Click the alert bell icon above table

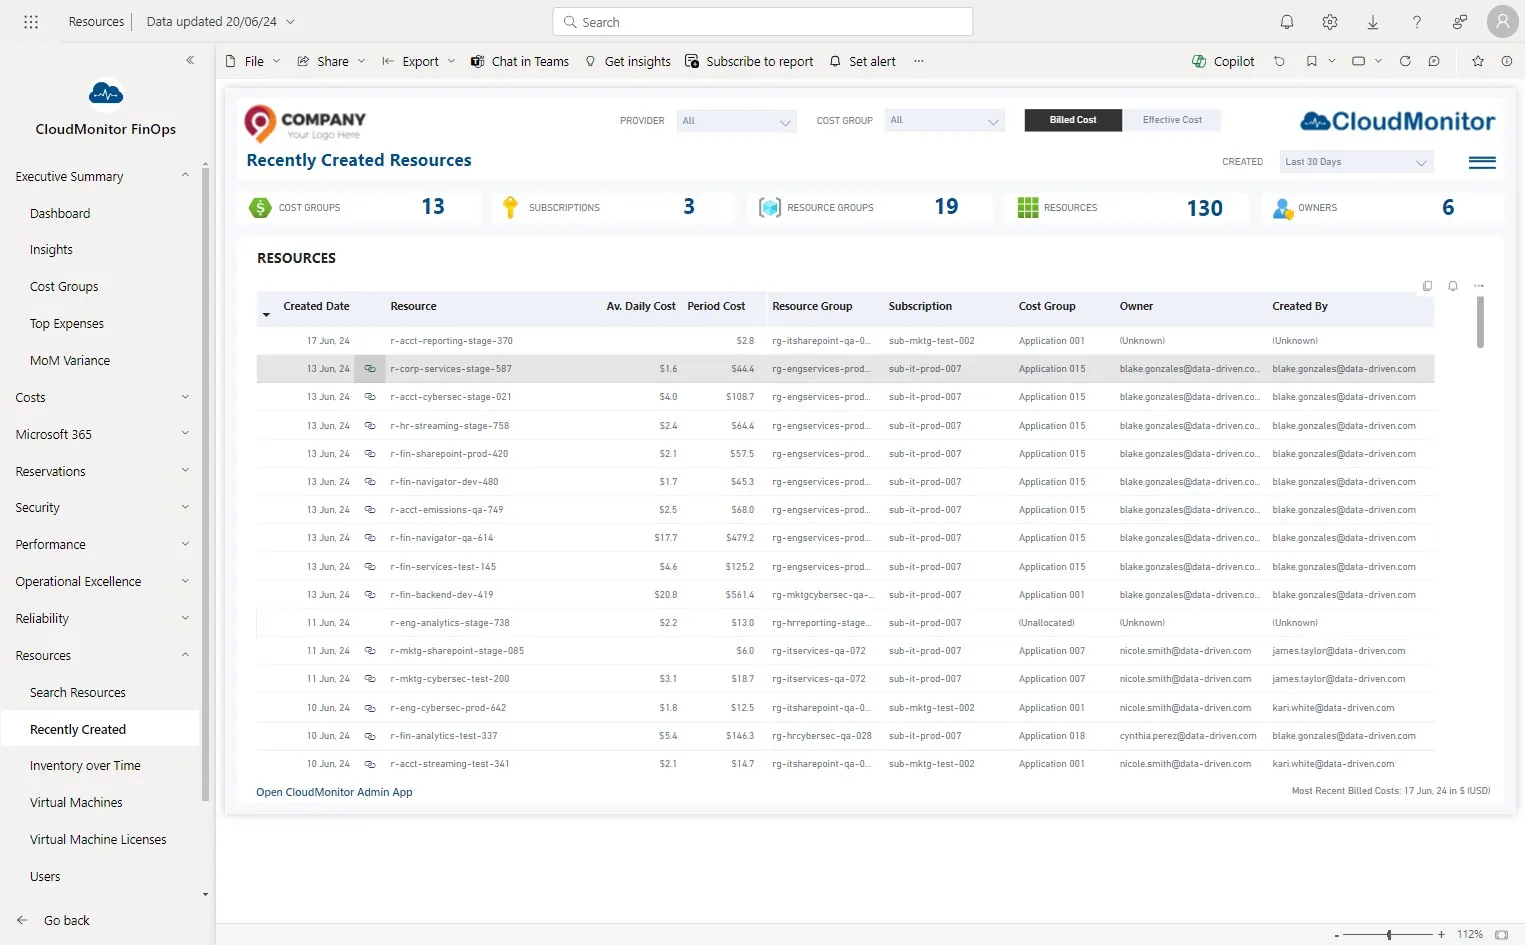(1453, 286)
